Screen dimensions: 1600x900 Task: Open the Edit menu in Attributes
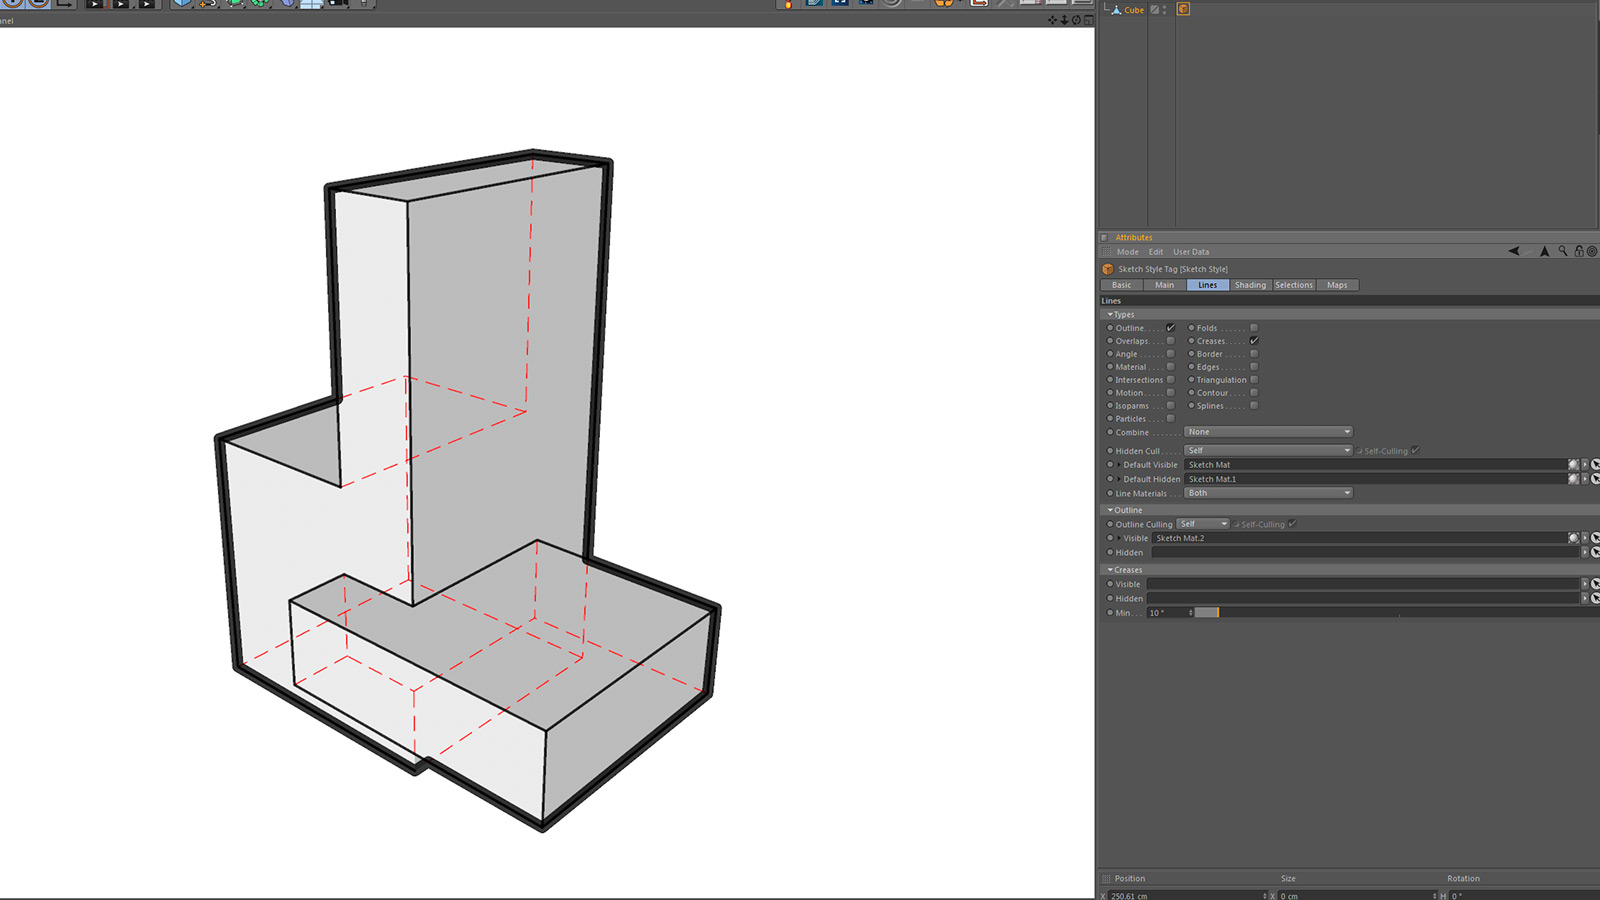(x=1156, y=252)
